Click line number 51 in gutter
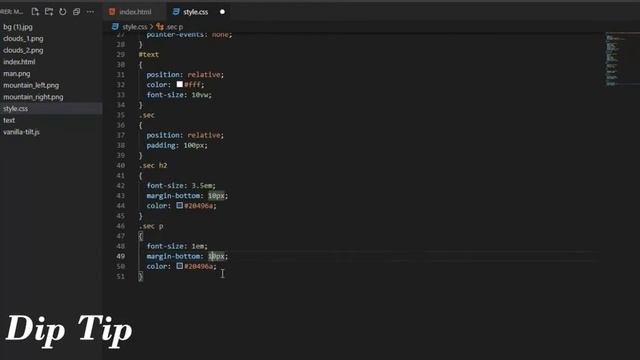Image resolution: width=640 pixels, height=360 pixels. (x=120, y=276)
